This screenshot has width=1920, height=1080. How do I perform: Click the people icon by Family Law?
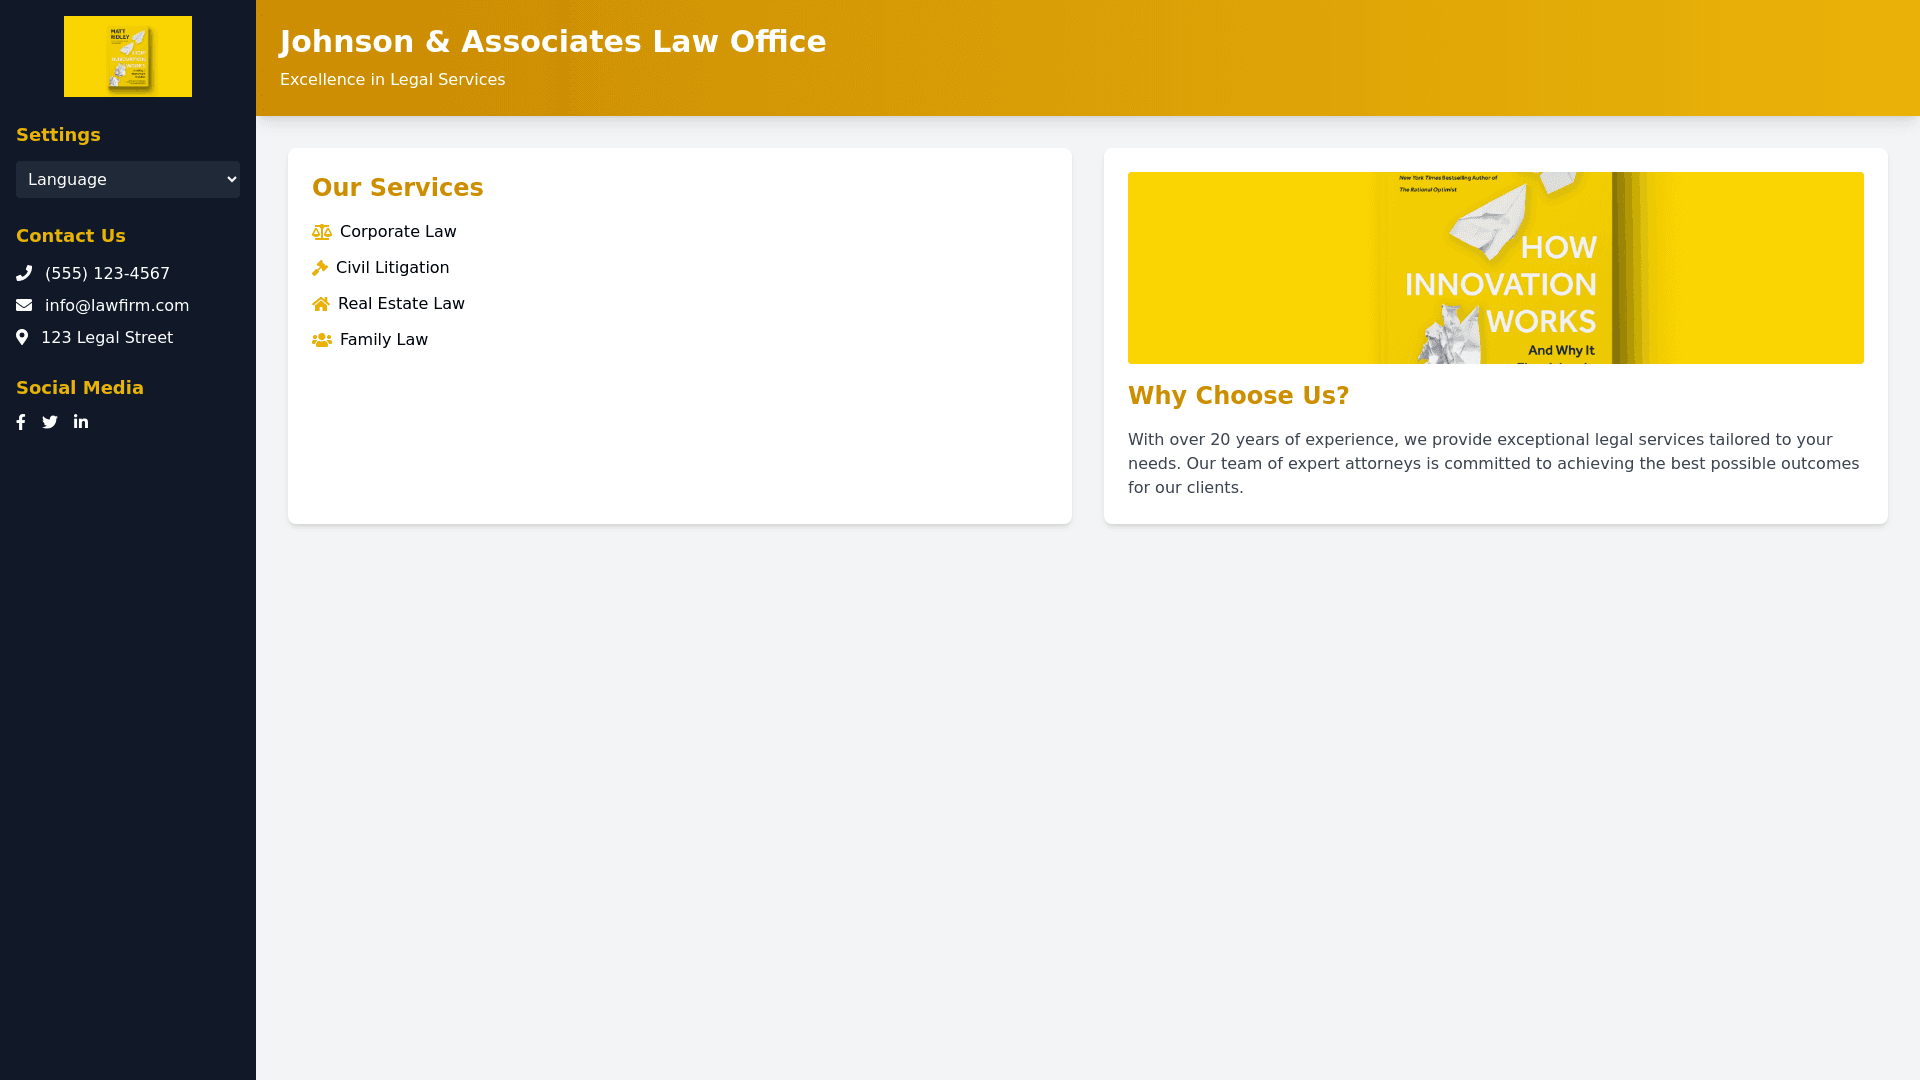[x=321, y=340]
